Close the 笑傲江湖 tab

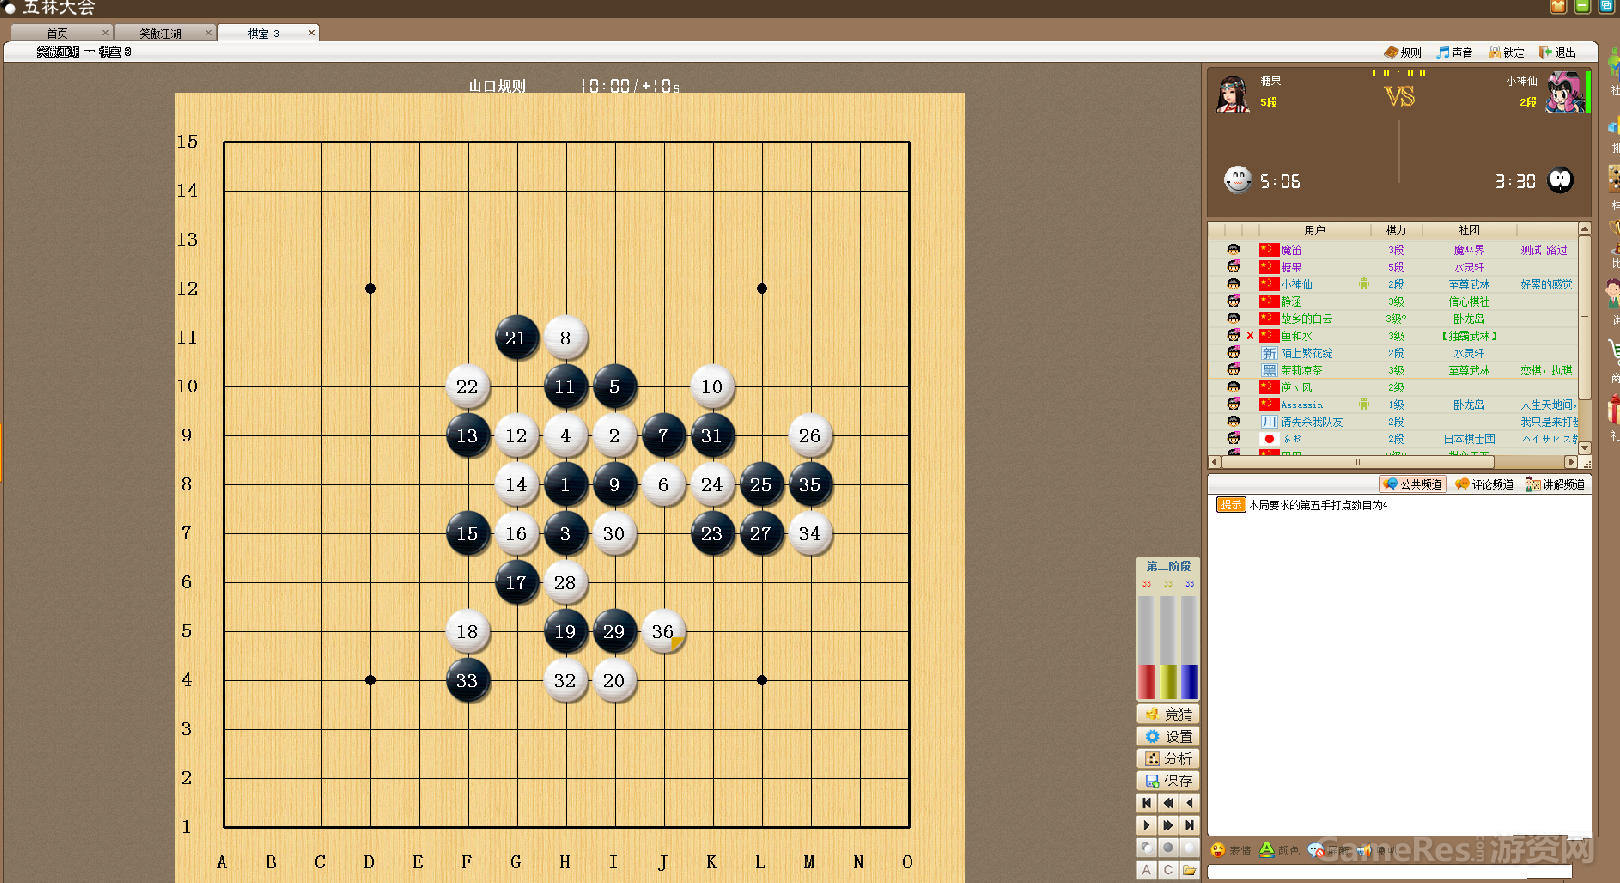pyautogui.click(x=208, y=32)
